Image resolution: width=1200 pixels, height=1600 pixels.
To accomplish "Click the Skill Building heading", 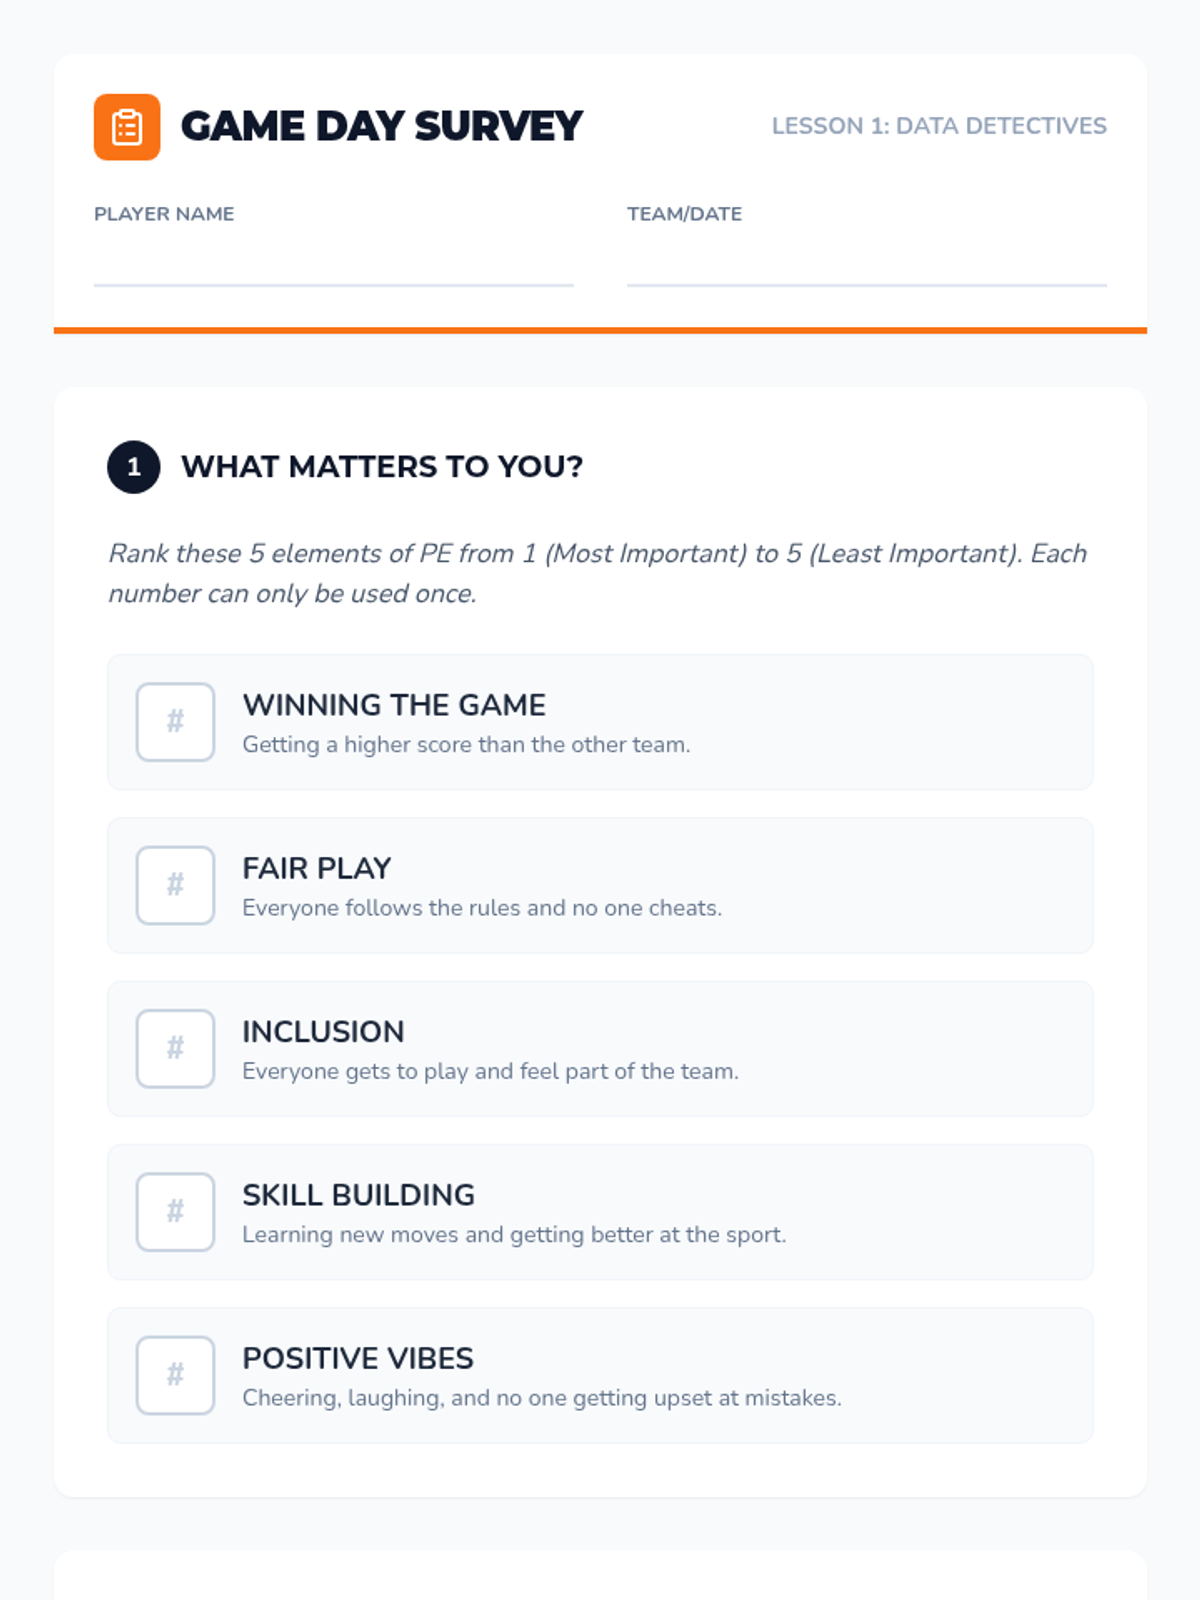I will (358, 1195).
